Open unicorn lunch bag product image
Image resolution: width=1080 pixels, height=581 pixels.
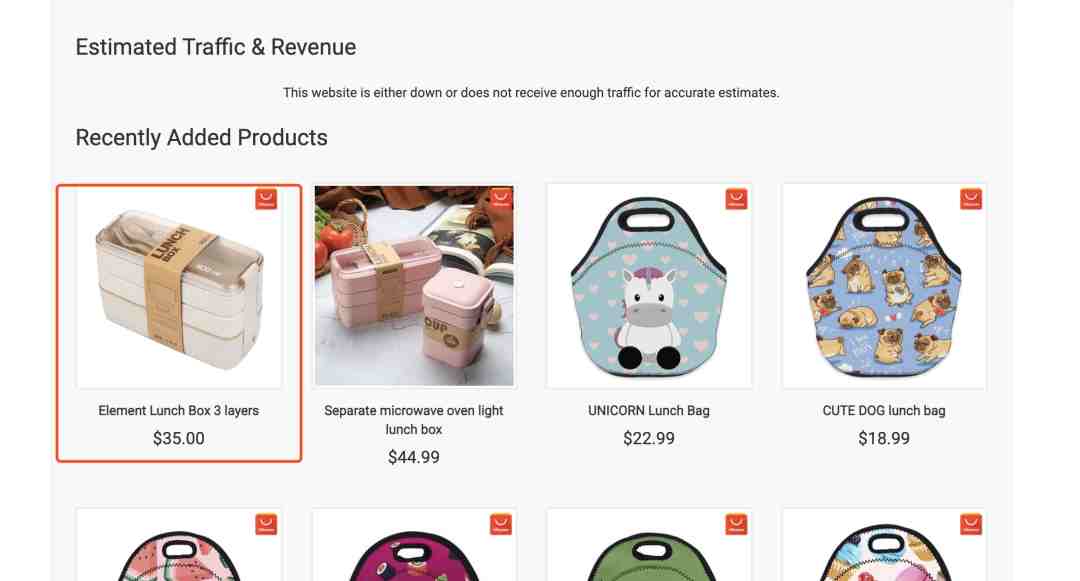(x=649, y=286)
